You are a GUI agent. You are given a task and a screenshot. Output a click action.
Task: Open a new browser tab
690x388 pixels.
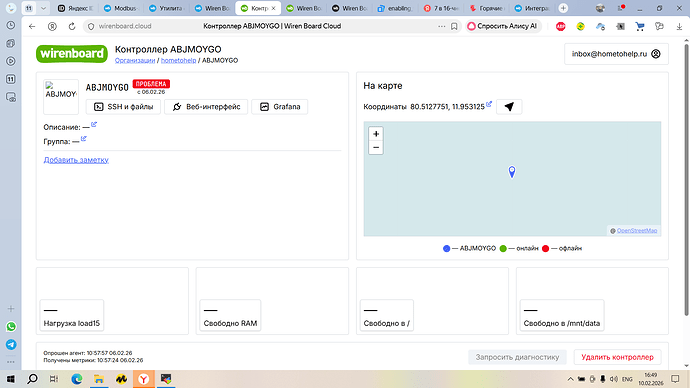point(563,8)
